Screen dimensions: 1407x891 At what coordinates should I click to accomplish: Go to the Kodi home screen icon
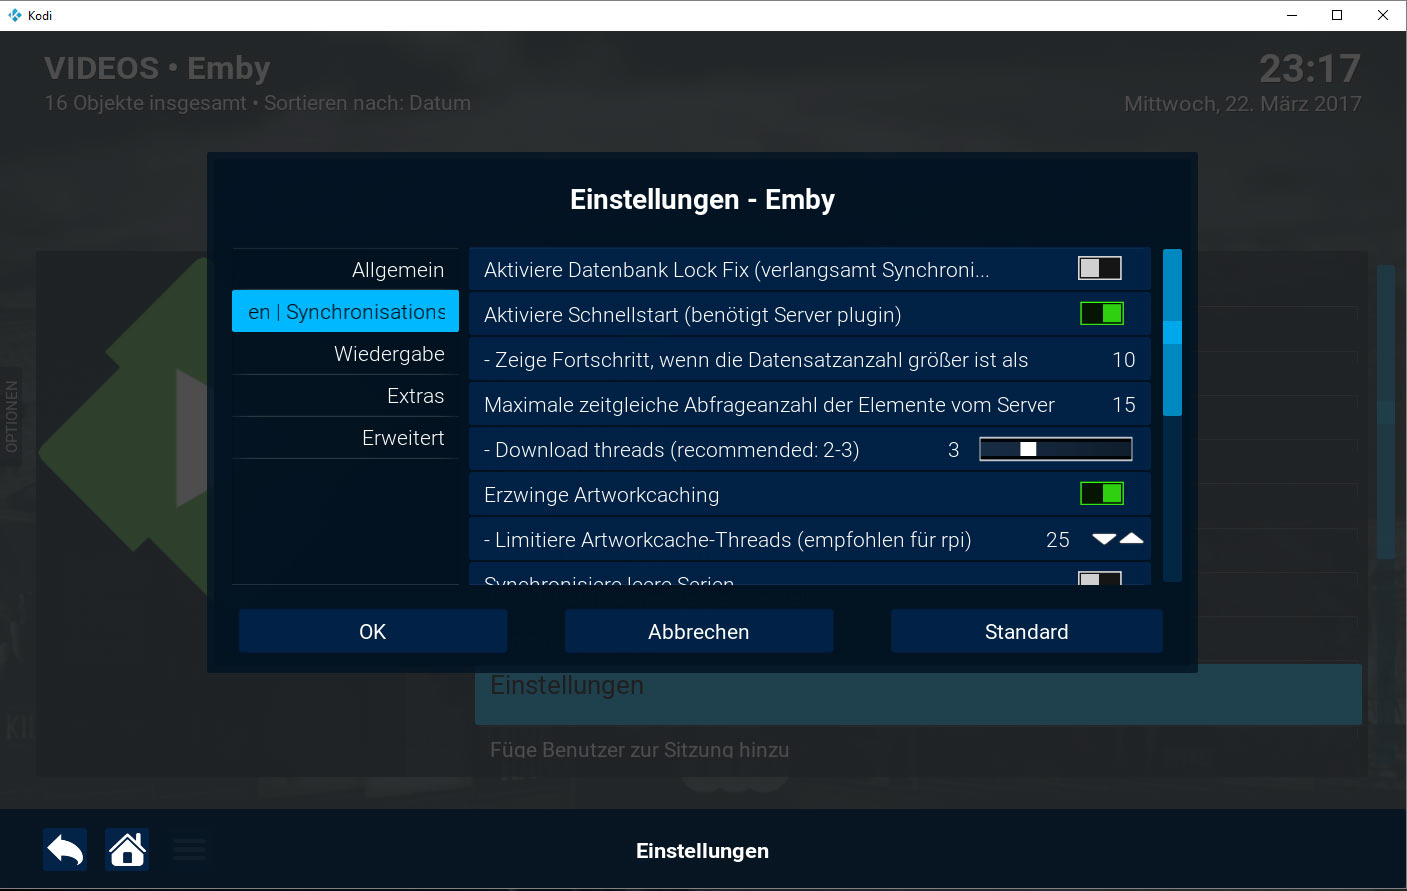127,850
